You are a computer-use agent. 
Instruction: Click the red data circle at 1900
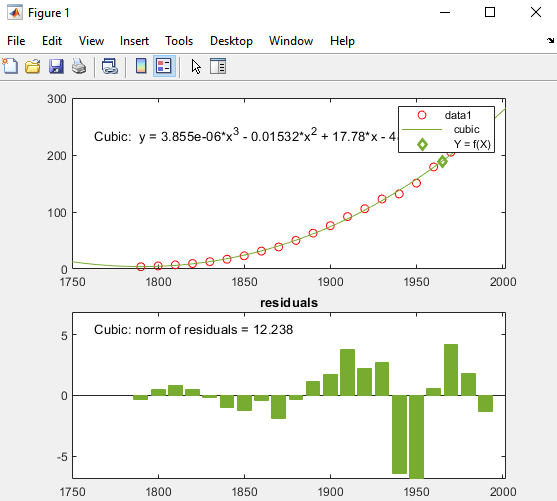[x=330, y=226]
